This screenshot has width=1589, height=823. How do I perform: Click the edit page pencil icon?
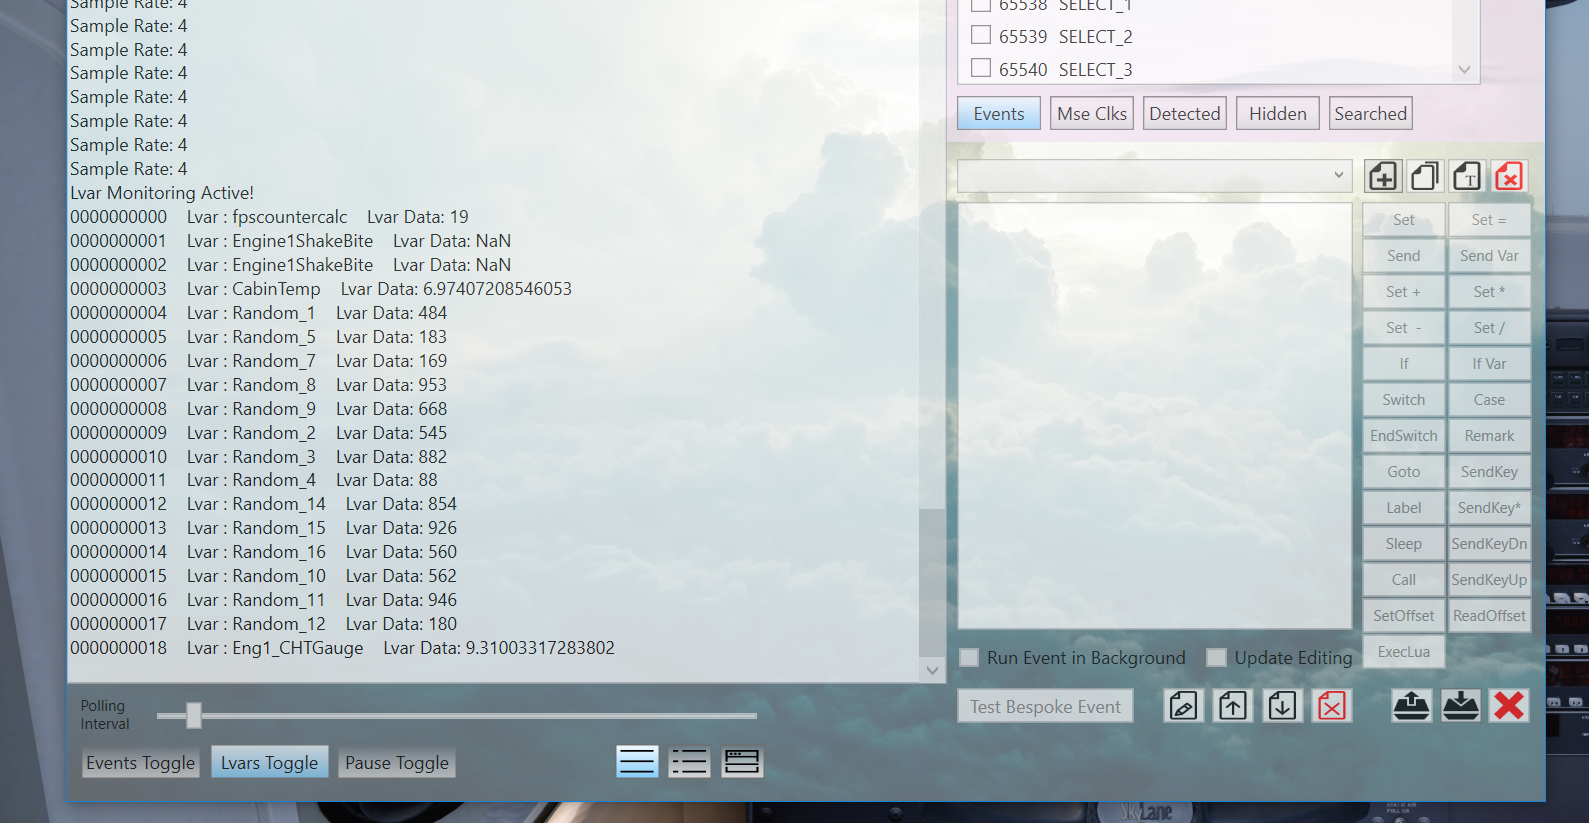1183,706
